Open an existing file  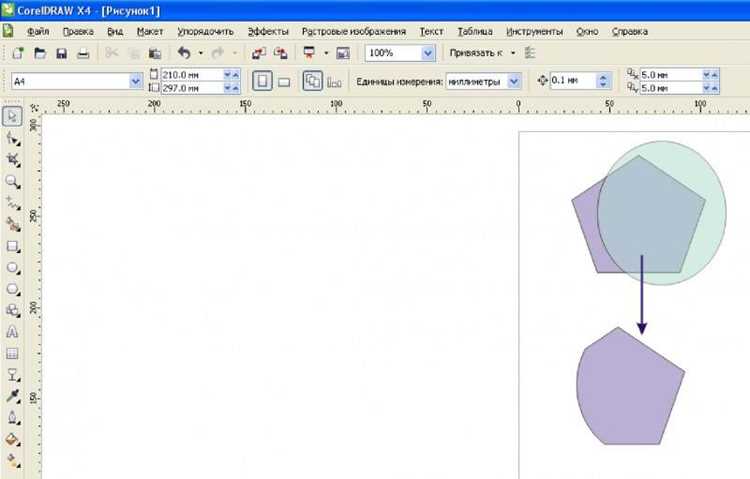(x=40, y=53)
